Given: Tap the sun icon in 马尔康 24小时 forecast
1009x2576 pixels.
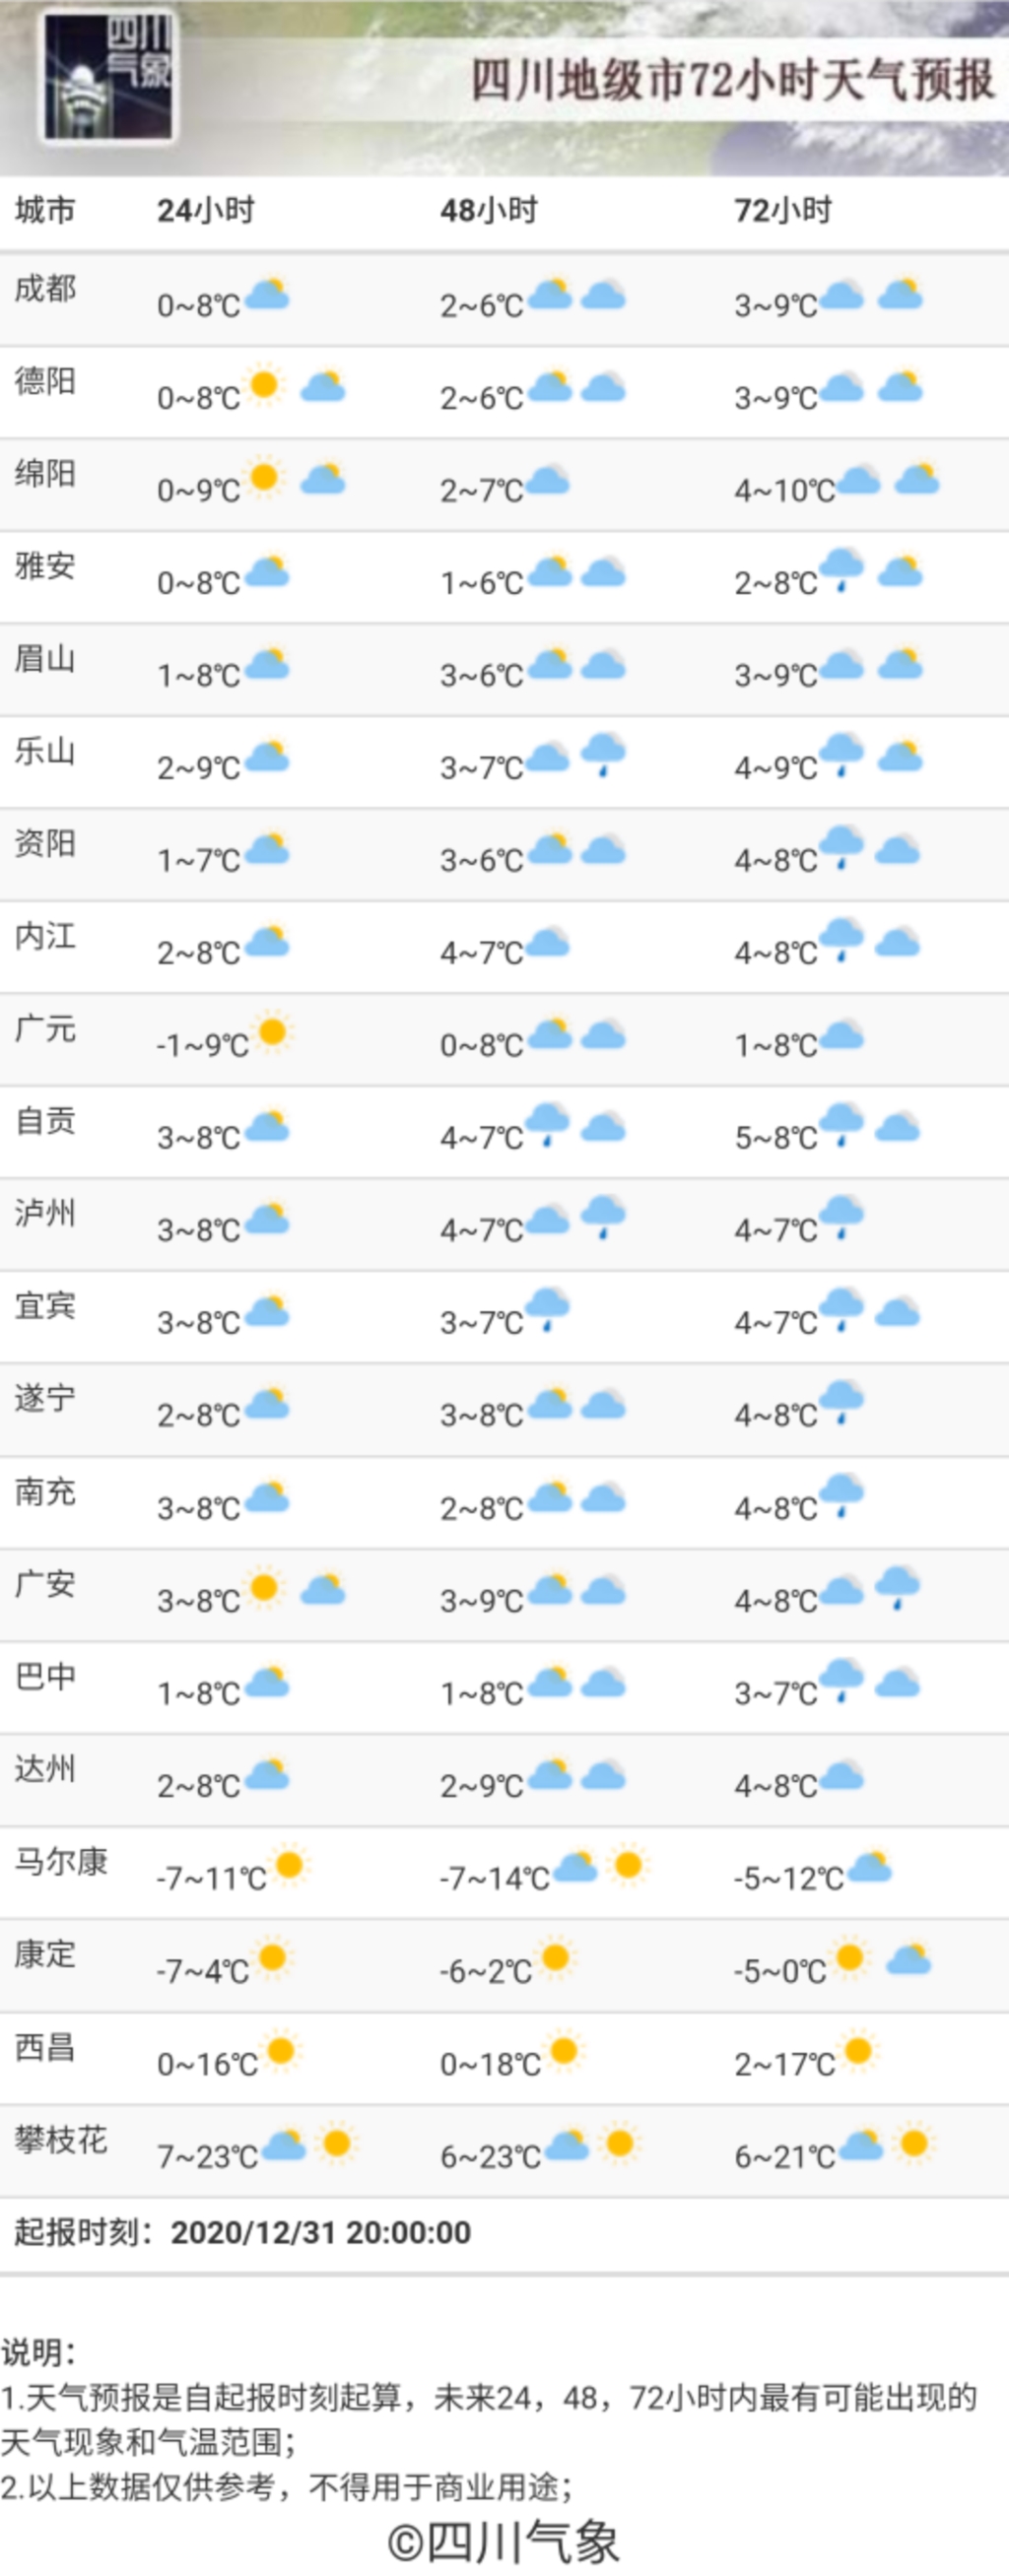Looking at the screenshot, I should 289,1864.
